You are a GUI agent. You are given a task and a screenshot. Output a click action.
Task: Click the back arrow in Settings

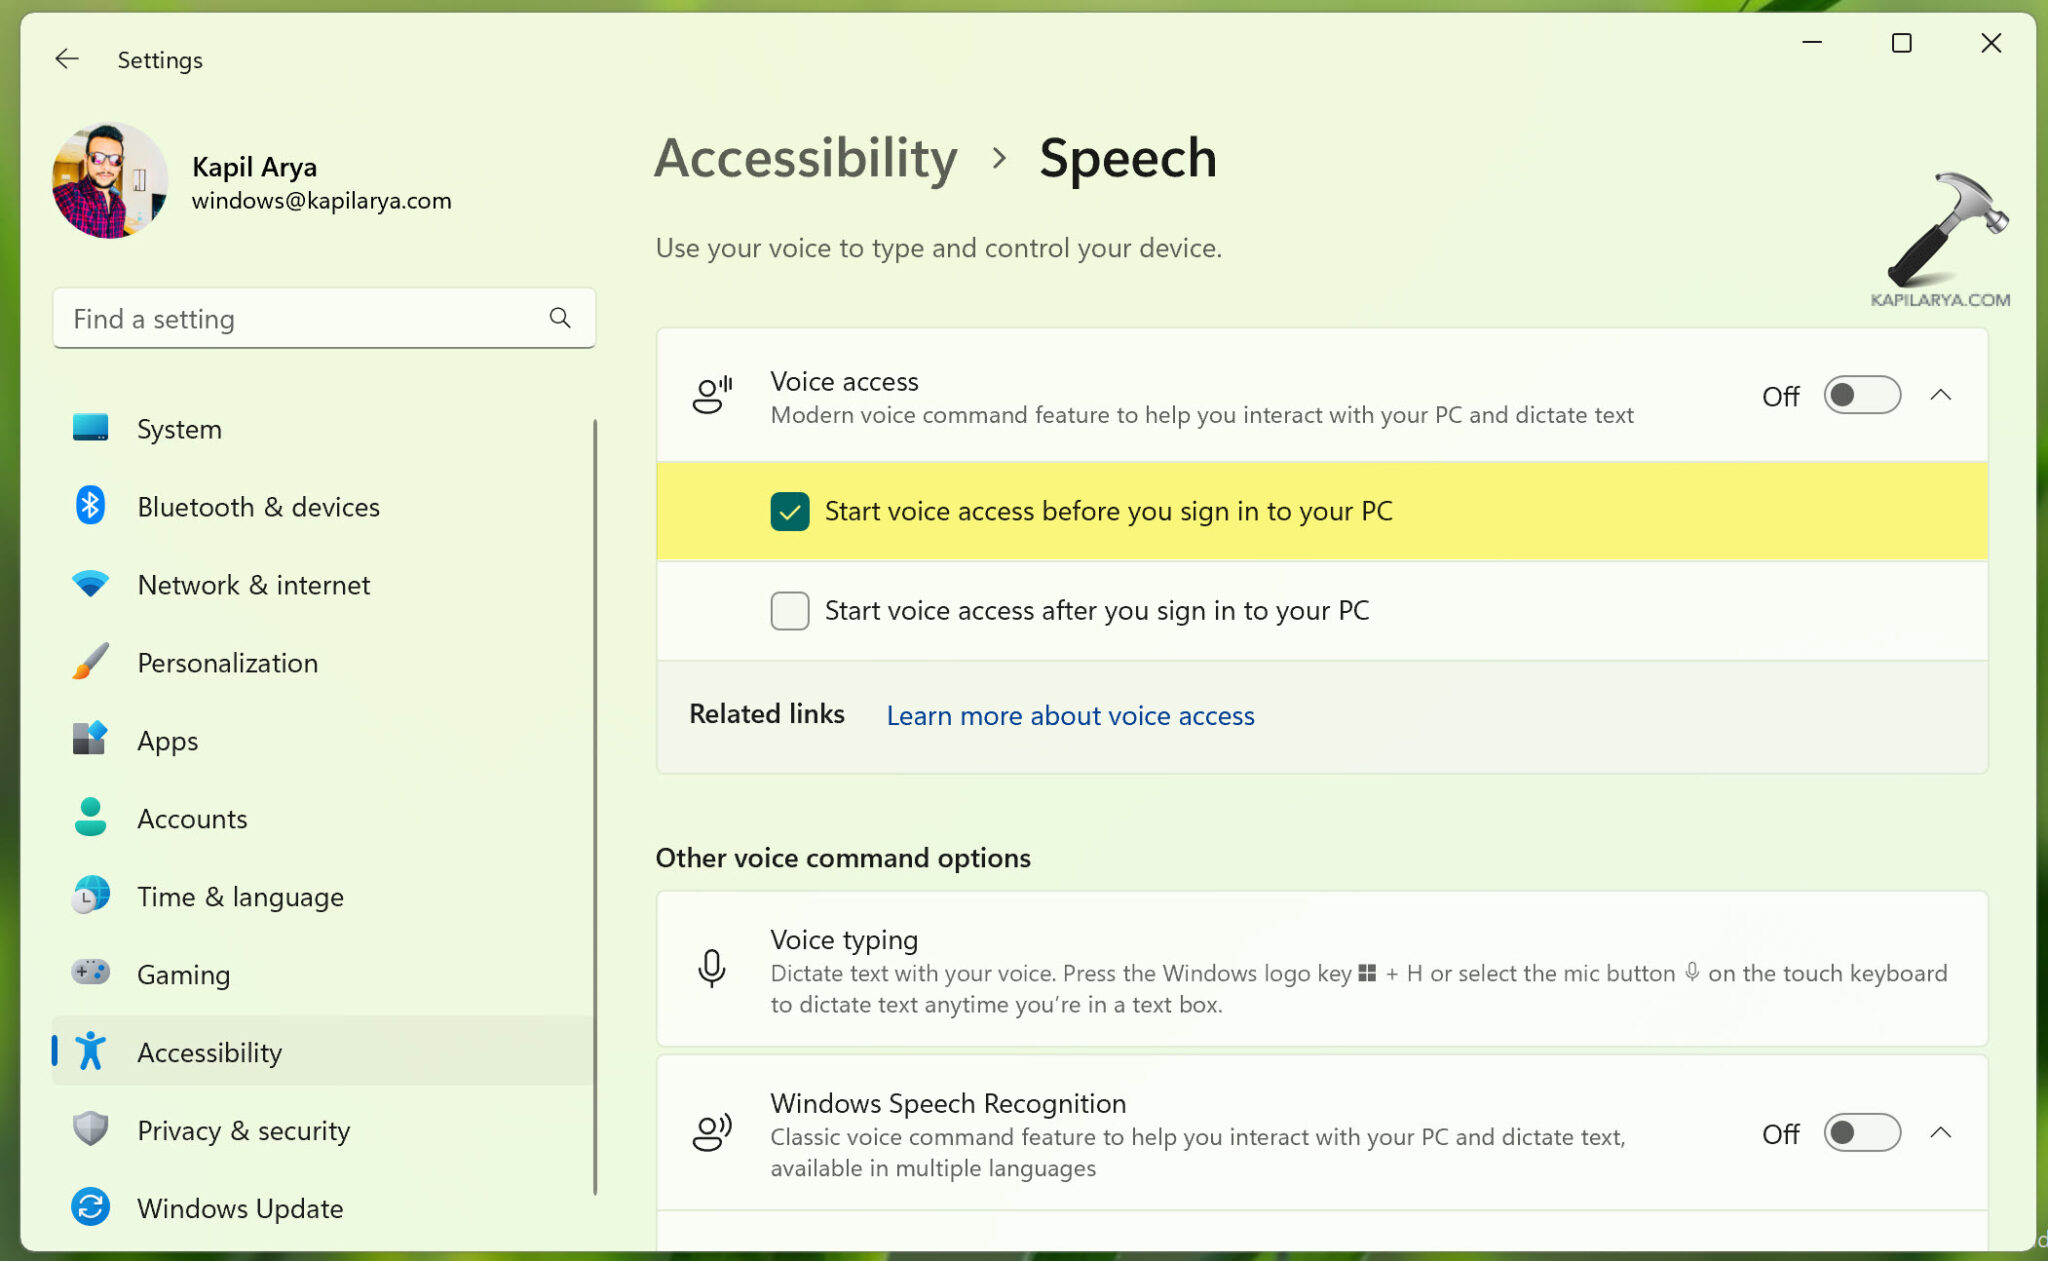coord(66,59)
